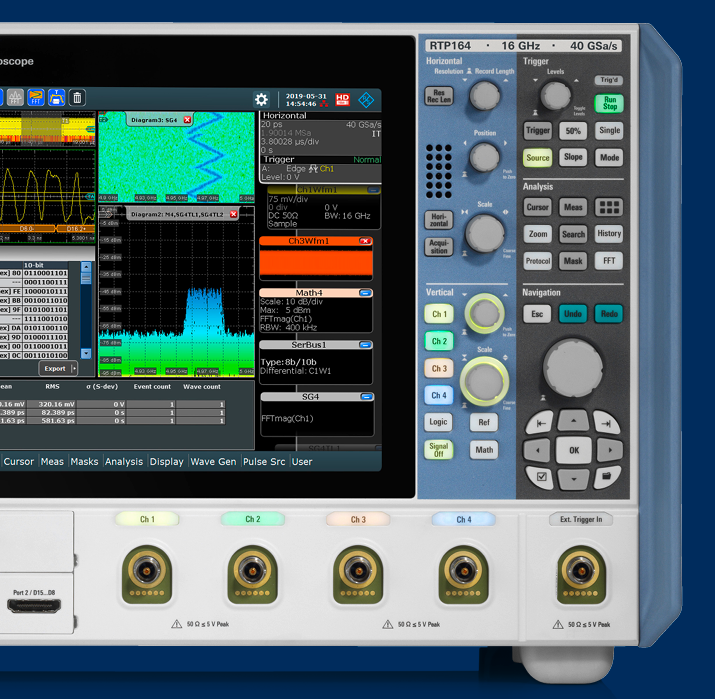The image size is (715, 699).
Task: Click the Rohde & Schwarz diamond logo icon
Action: (x=366, y=100)
